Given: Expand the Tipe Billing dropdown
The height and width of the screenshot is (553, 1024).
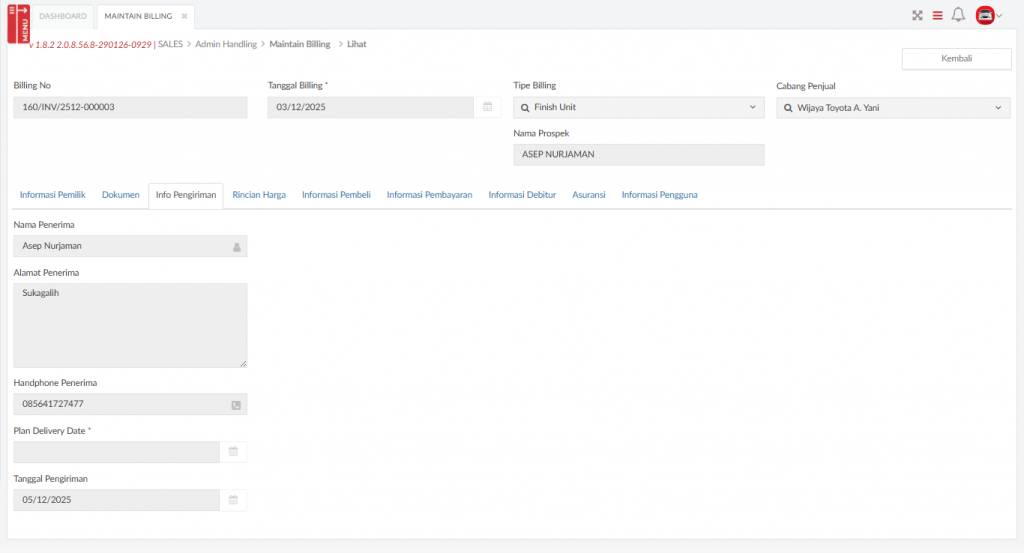Looking at the screenshot, I should coord(752,107).
